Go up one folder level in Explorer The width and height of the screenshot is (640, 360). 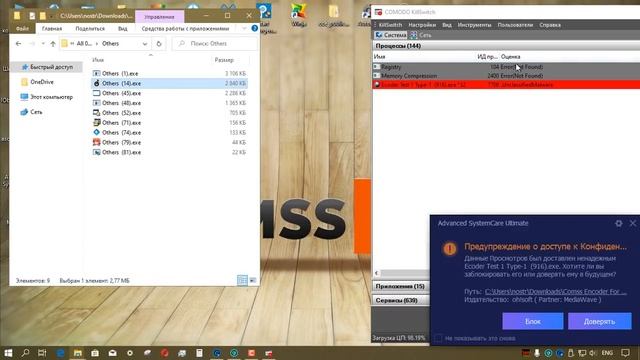coord(53,43)
